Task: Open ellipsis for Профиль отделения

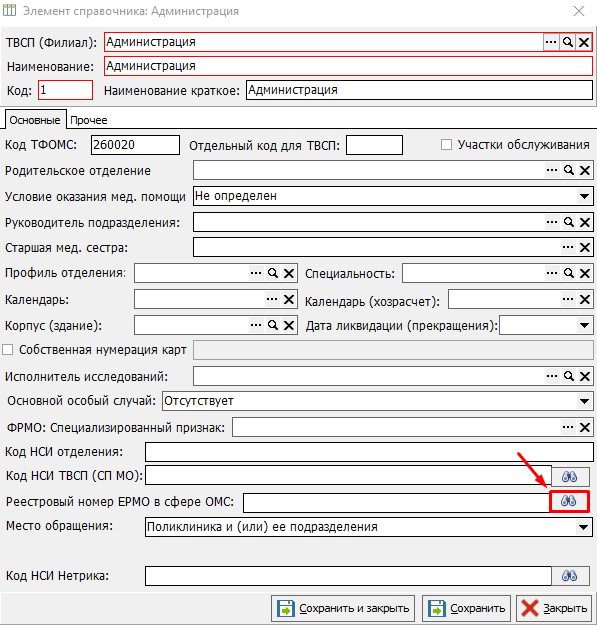Action: (x=256, y=273)
